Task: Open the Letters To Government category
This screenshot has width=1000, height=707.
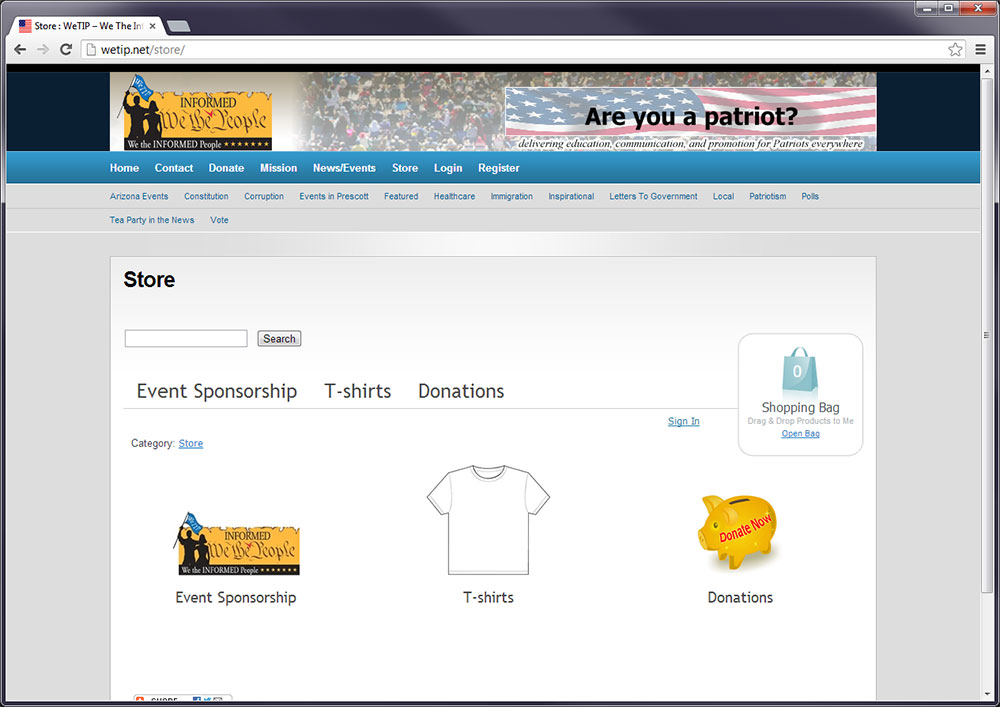Action: pyautogui.click(x=654, y=196)
